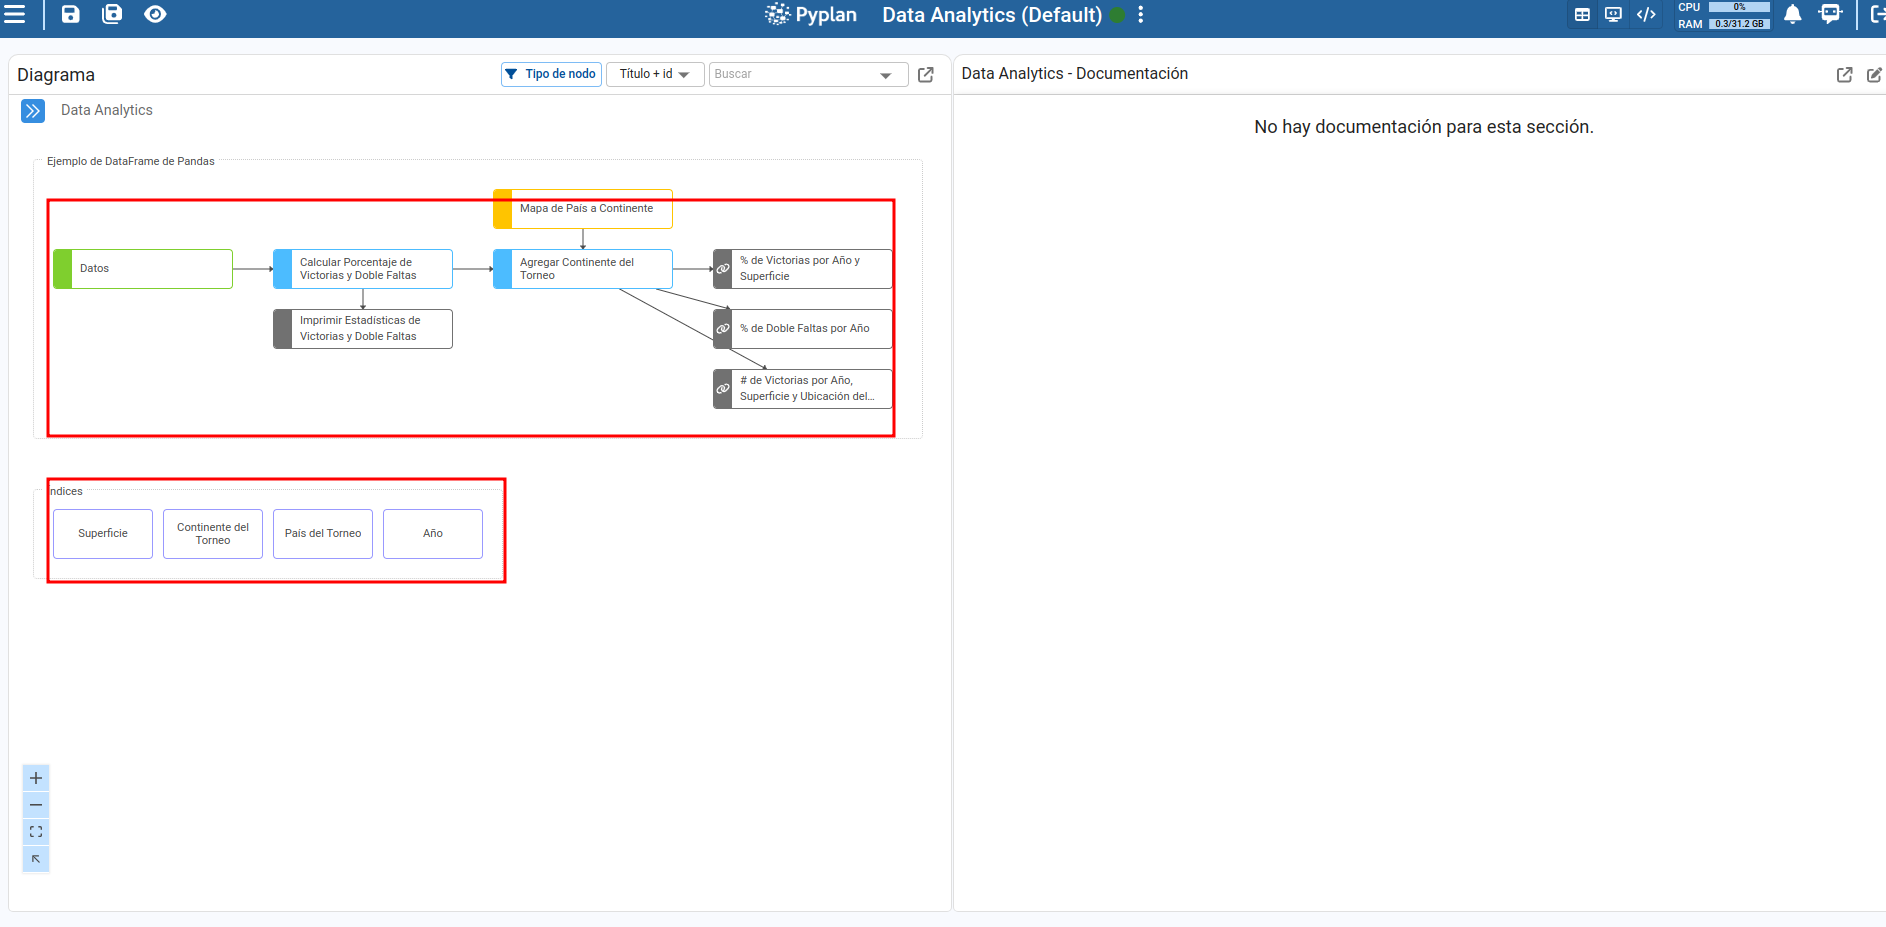The height and width of the screenshot is (927, 1886).
Task: Open the hamburger main menu
Action: [x=15, y=14]
